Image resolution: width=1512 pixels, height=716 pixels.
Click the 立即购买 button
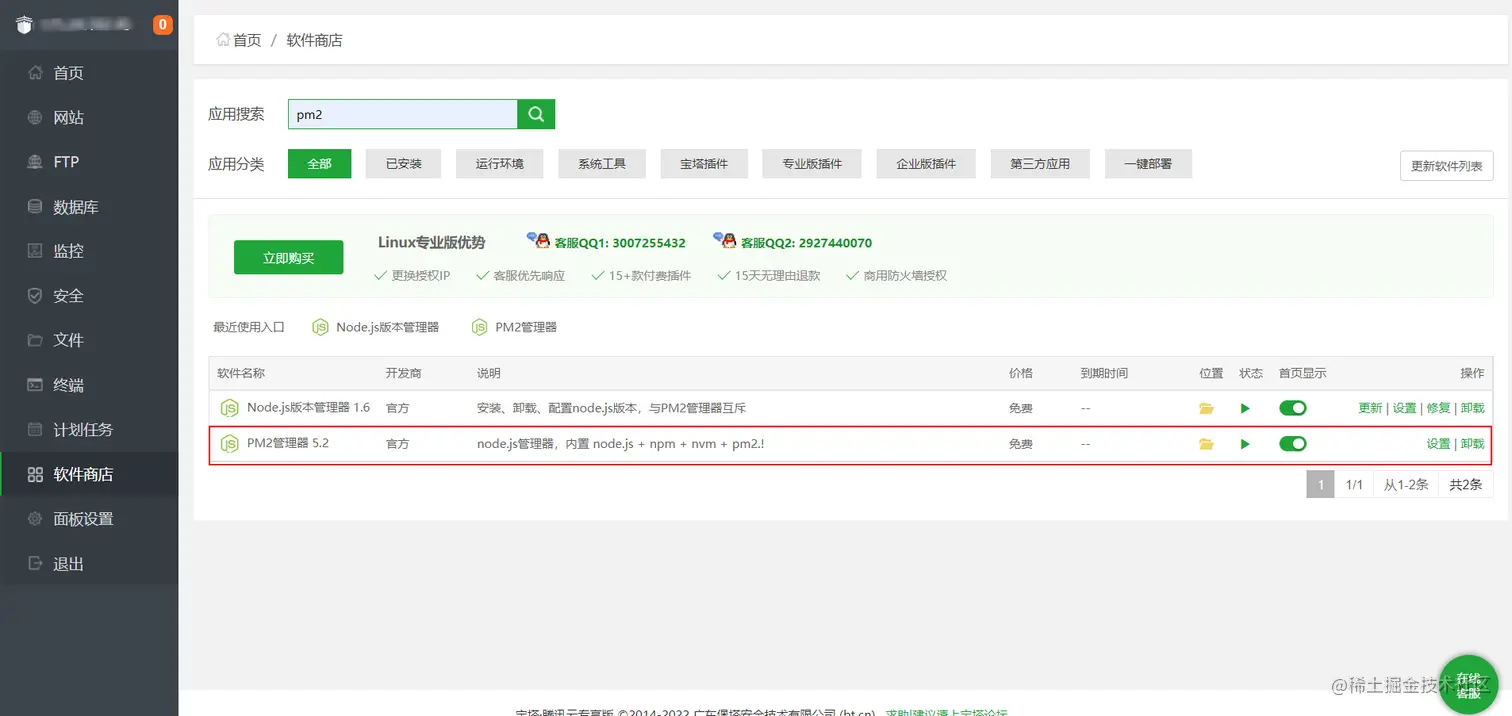[x=289, y=258]
